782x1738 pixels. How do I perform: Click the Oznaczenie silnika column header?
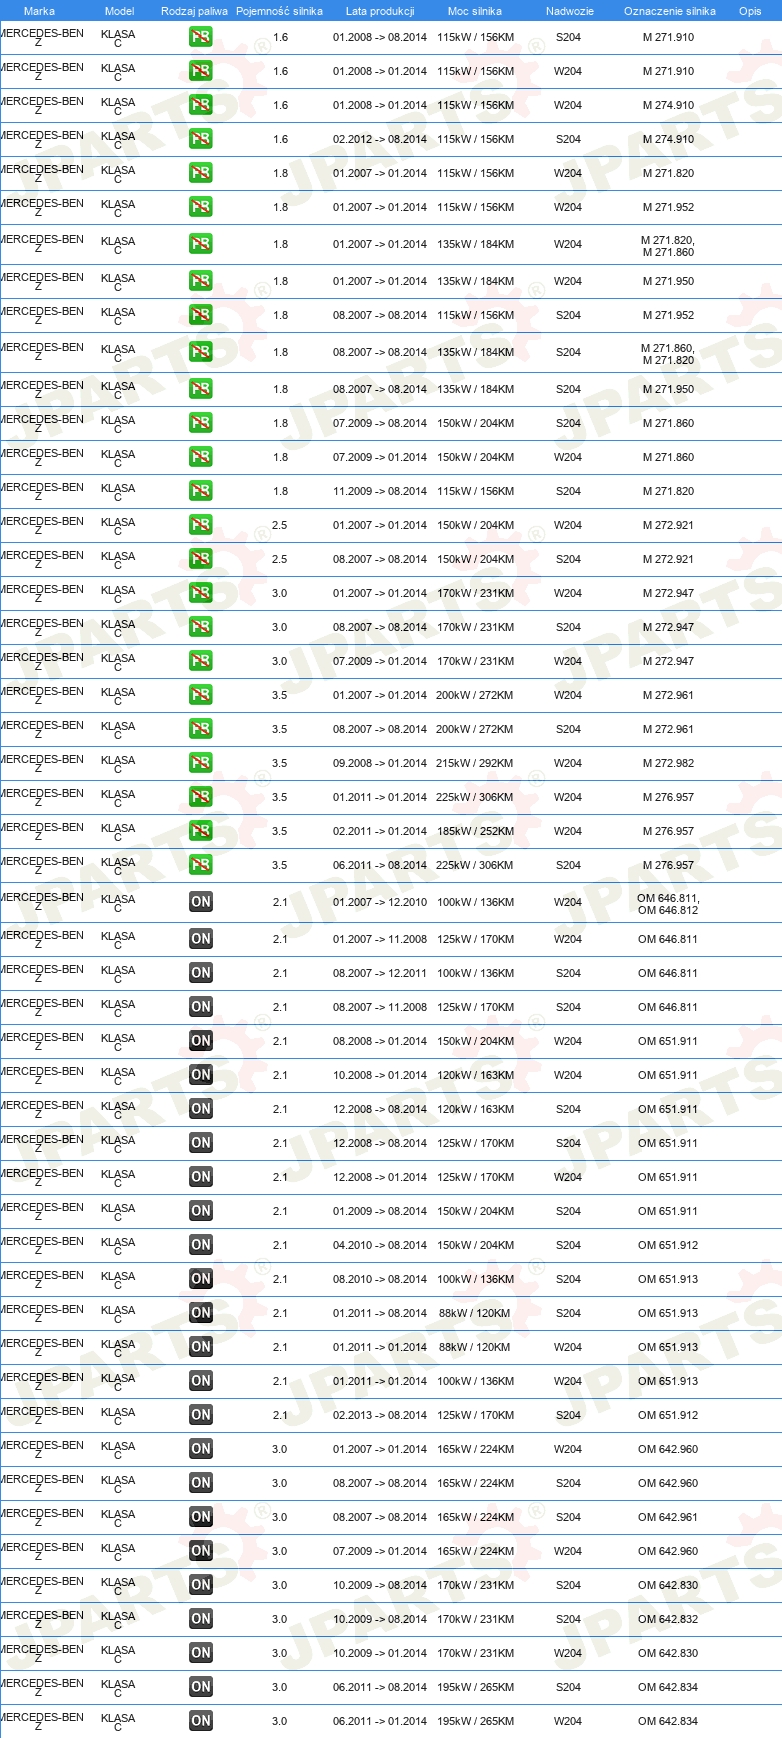pos(670,11)
